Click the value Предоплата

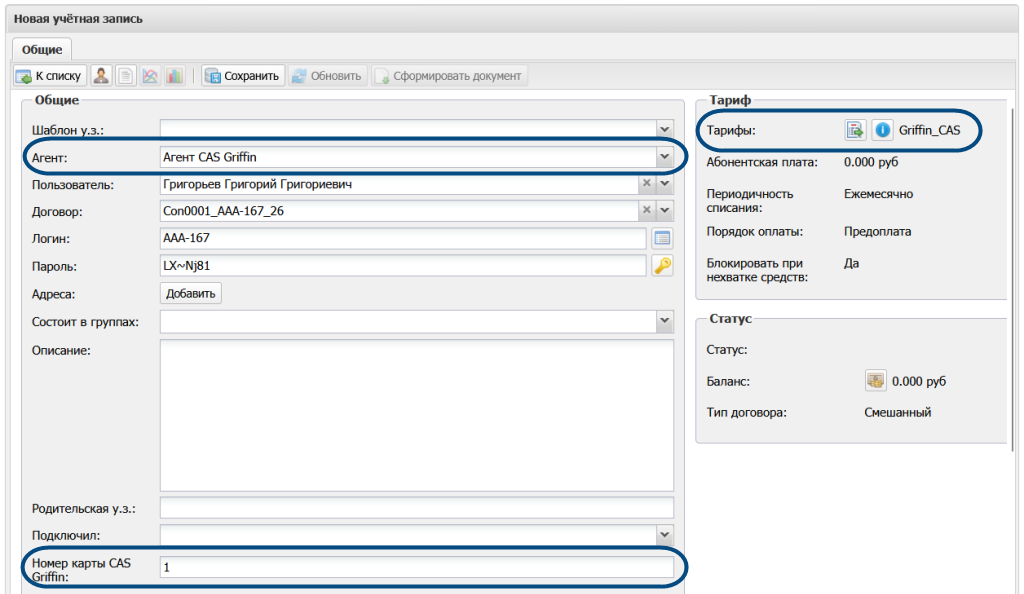[877, 231]
